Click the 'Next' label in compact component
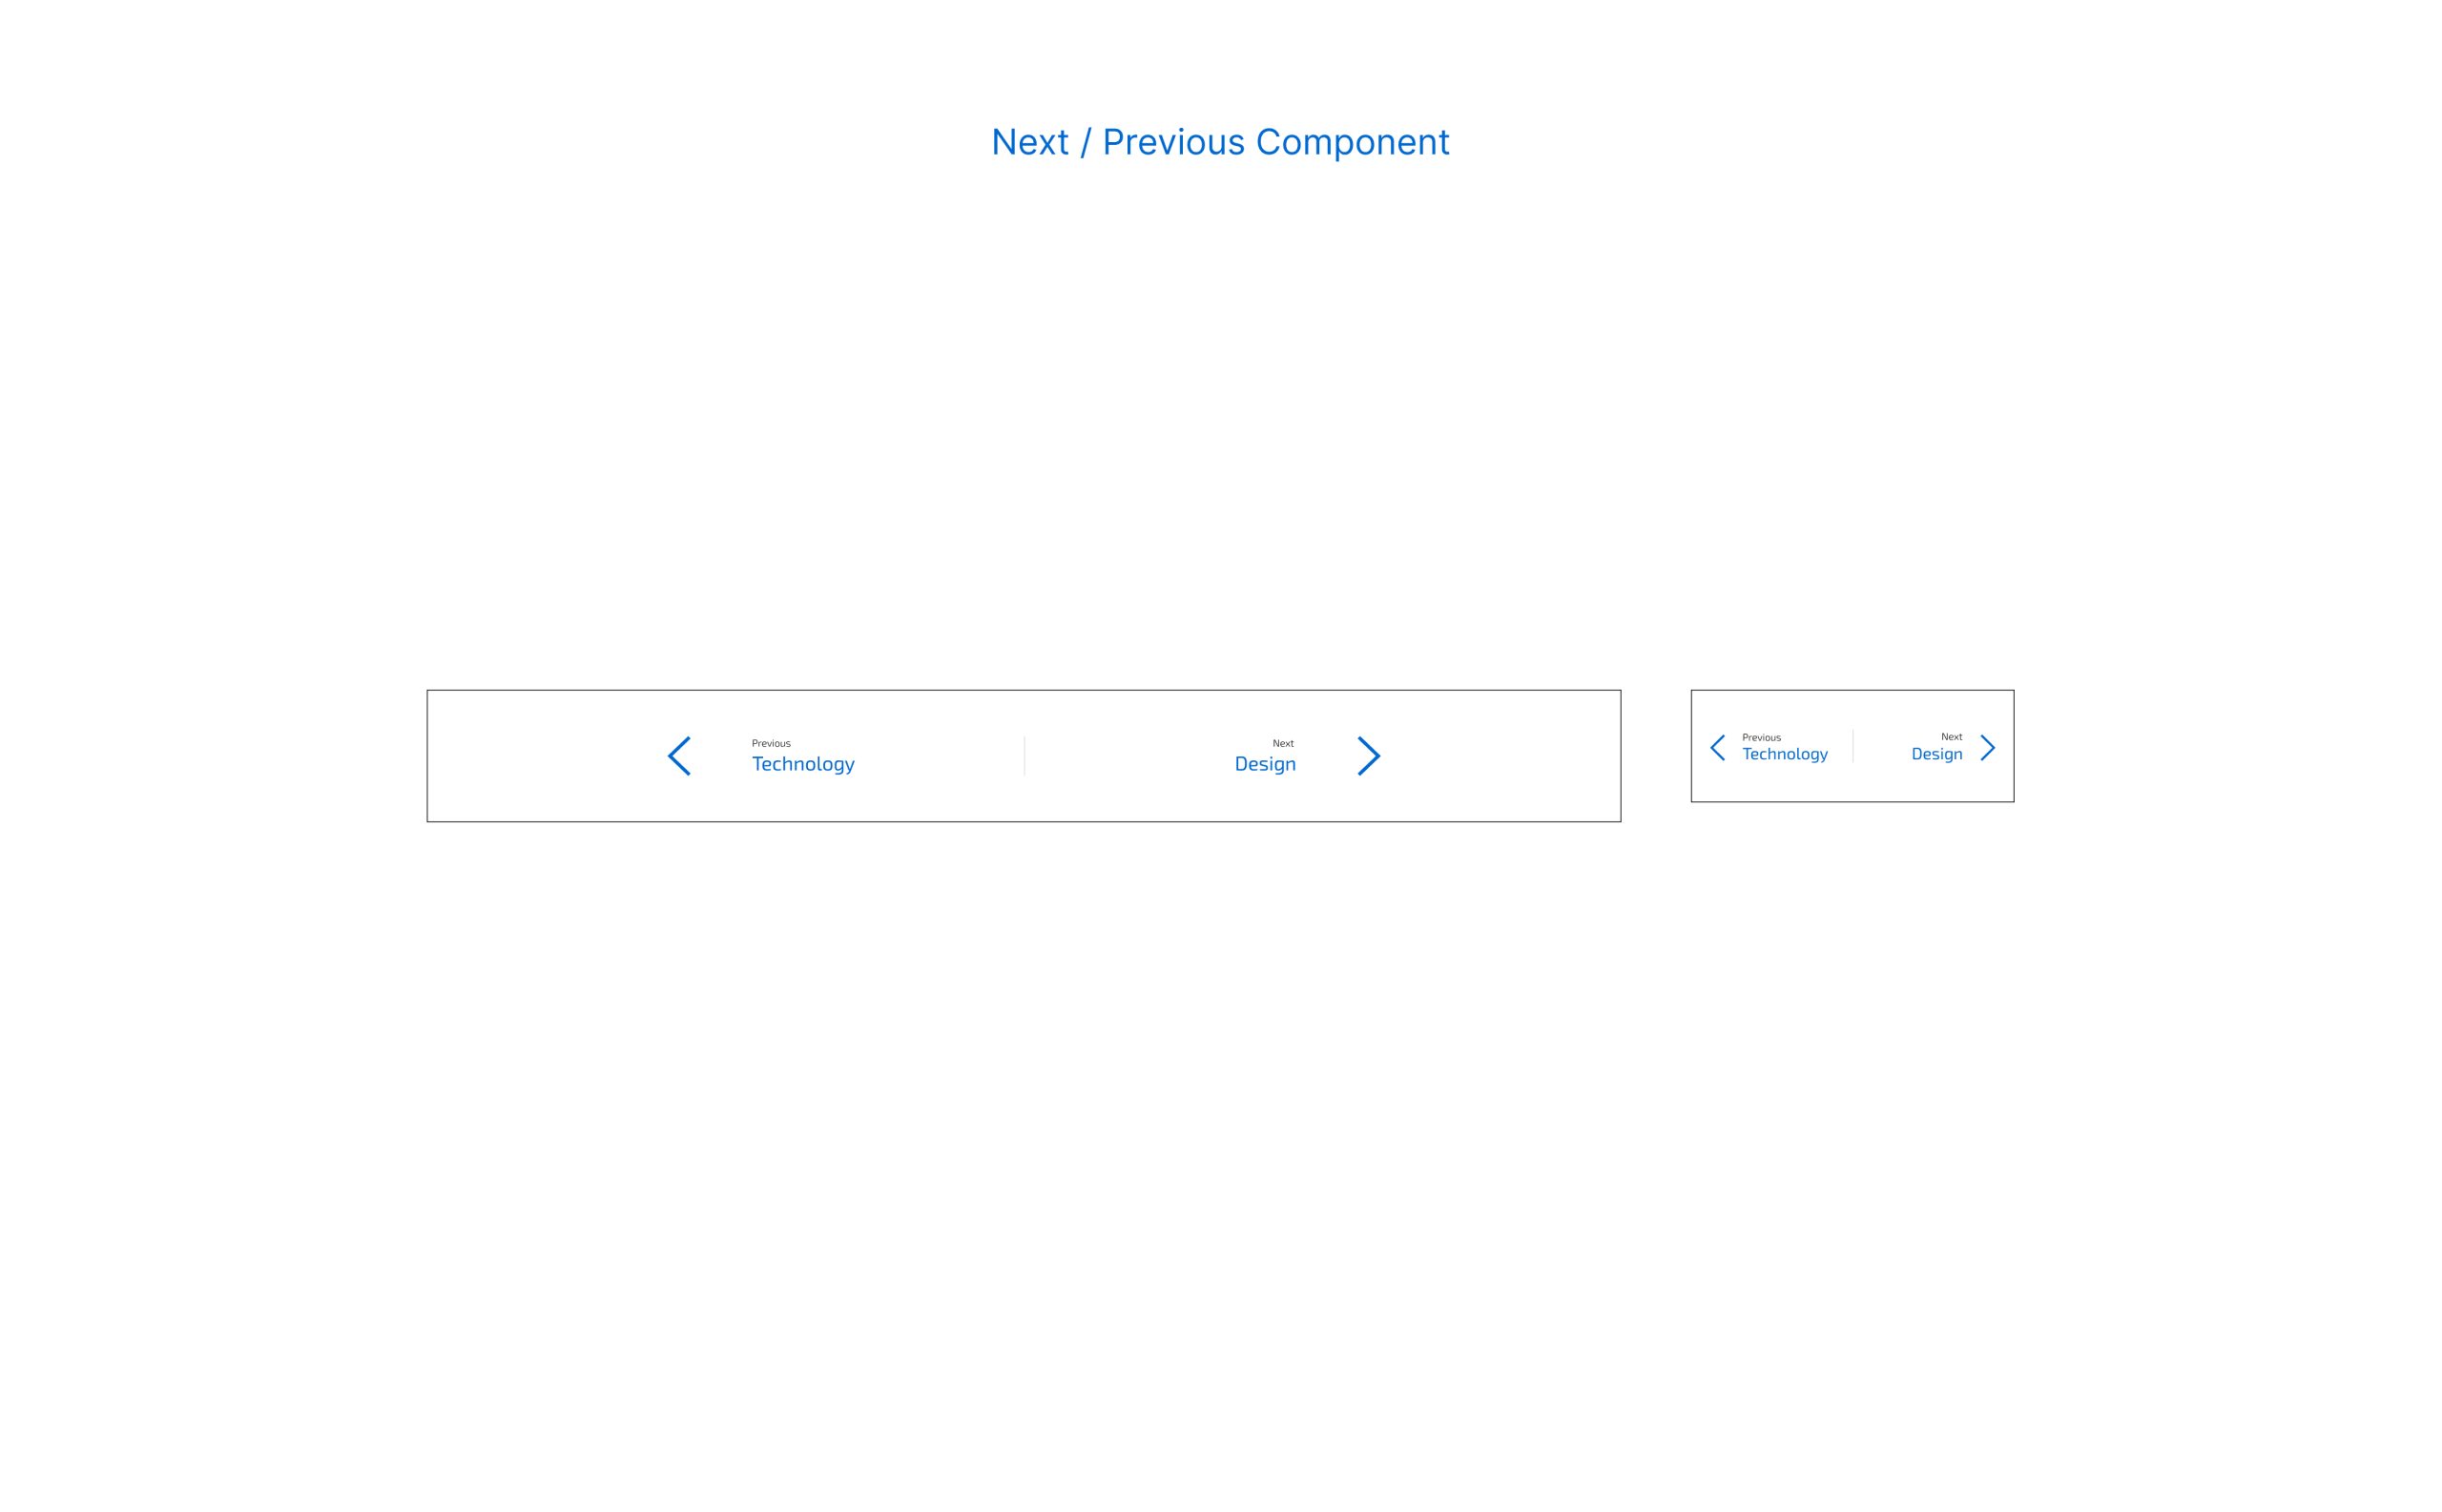The image size is (2442, 1512). [1951, 737]
